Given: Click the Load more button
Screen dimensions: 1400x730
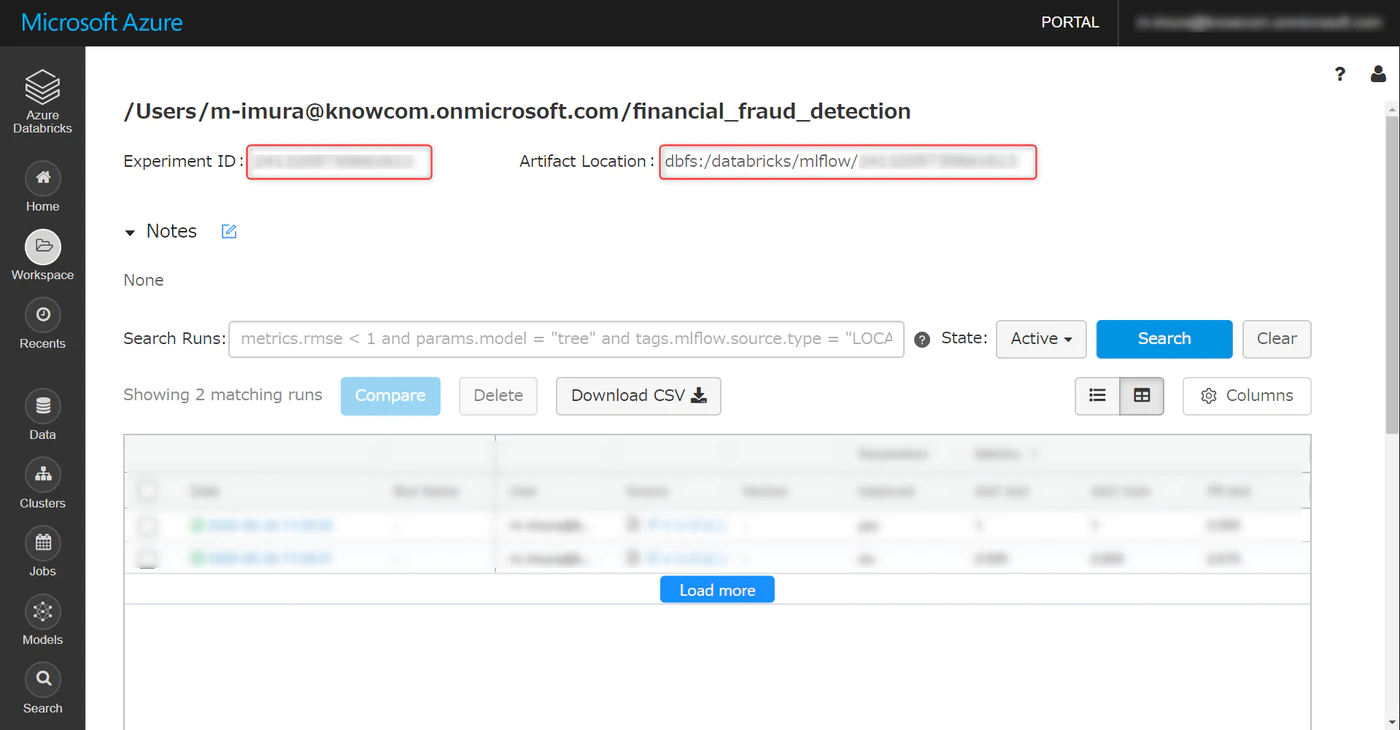Looking at the screenshot, I should (x=717, y=590).
